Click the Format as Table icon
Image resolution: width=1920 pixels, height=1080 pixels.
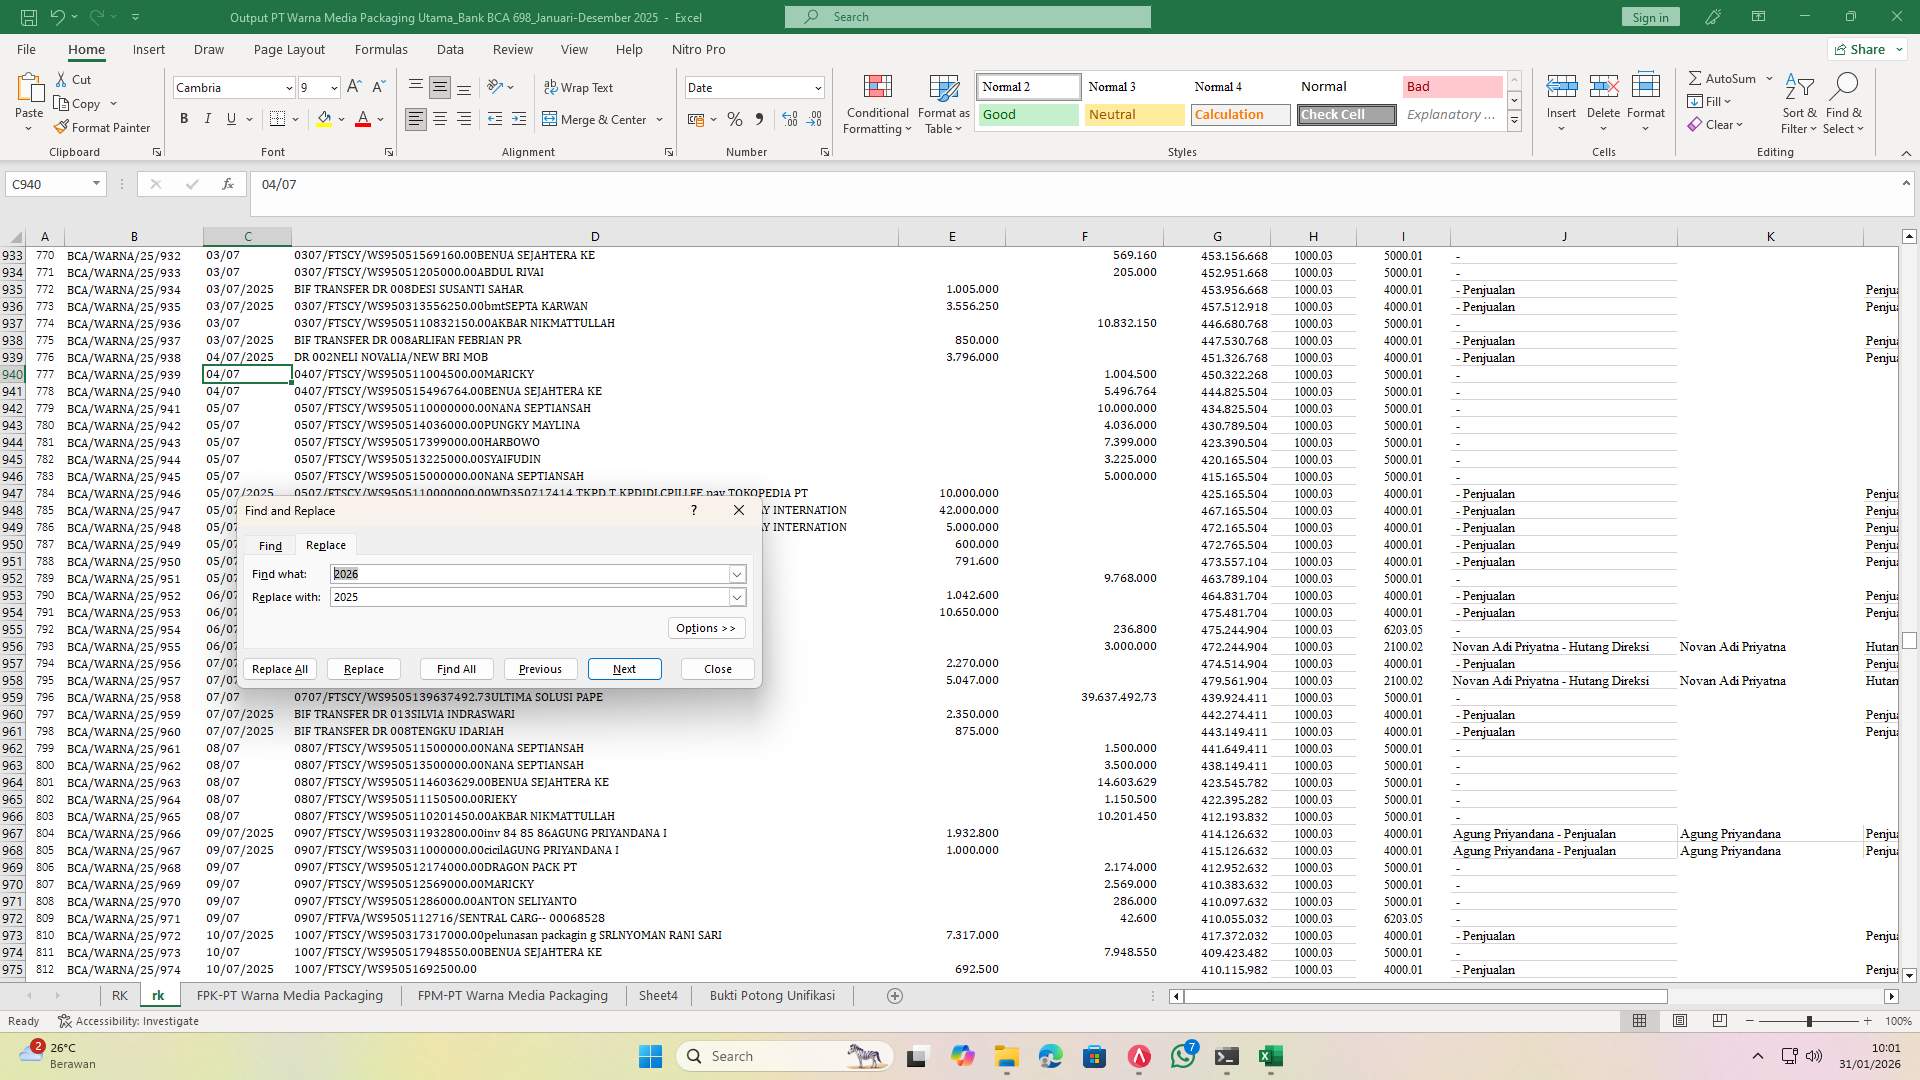coord(941,104)
